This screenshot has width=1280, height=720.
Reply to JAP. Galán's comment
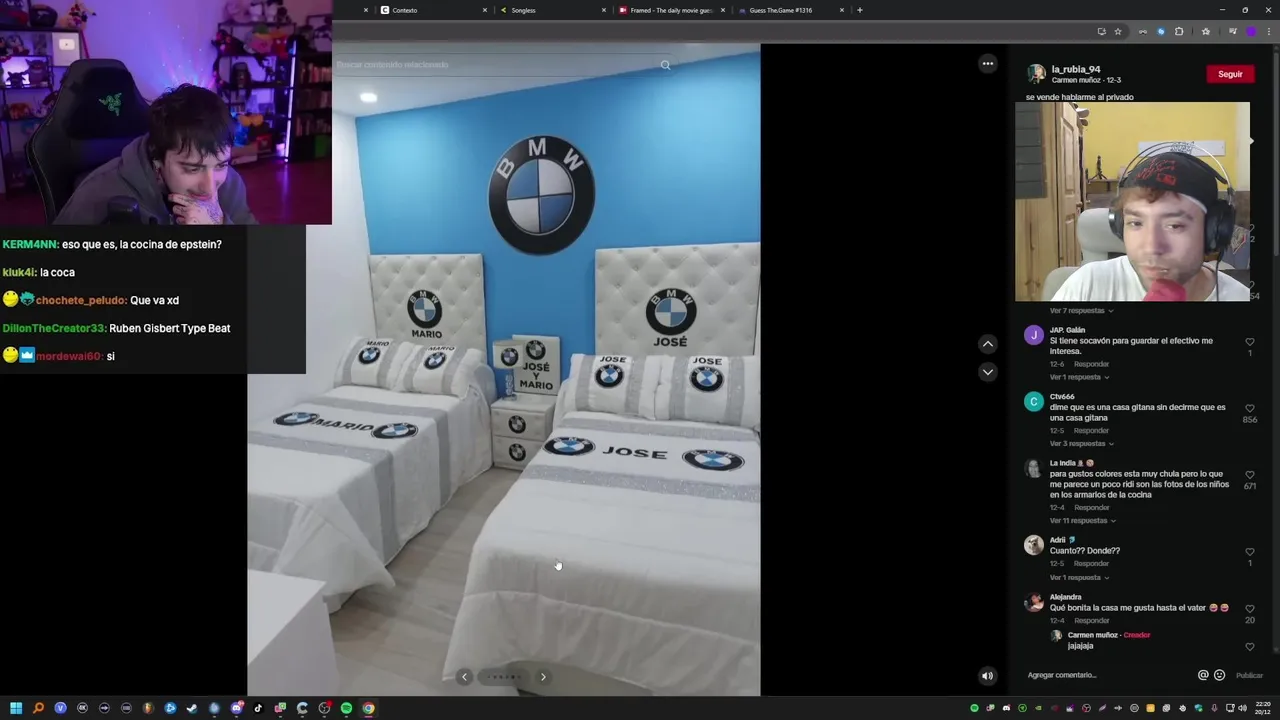click(x=1091, y=364)
